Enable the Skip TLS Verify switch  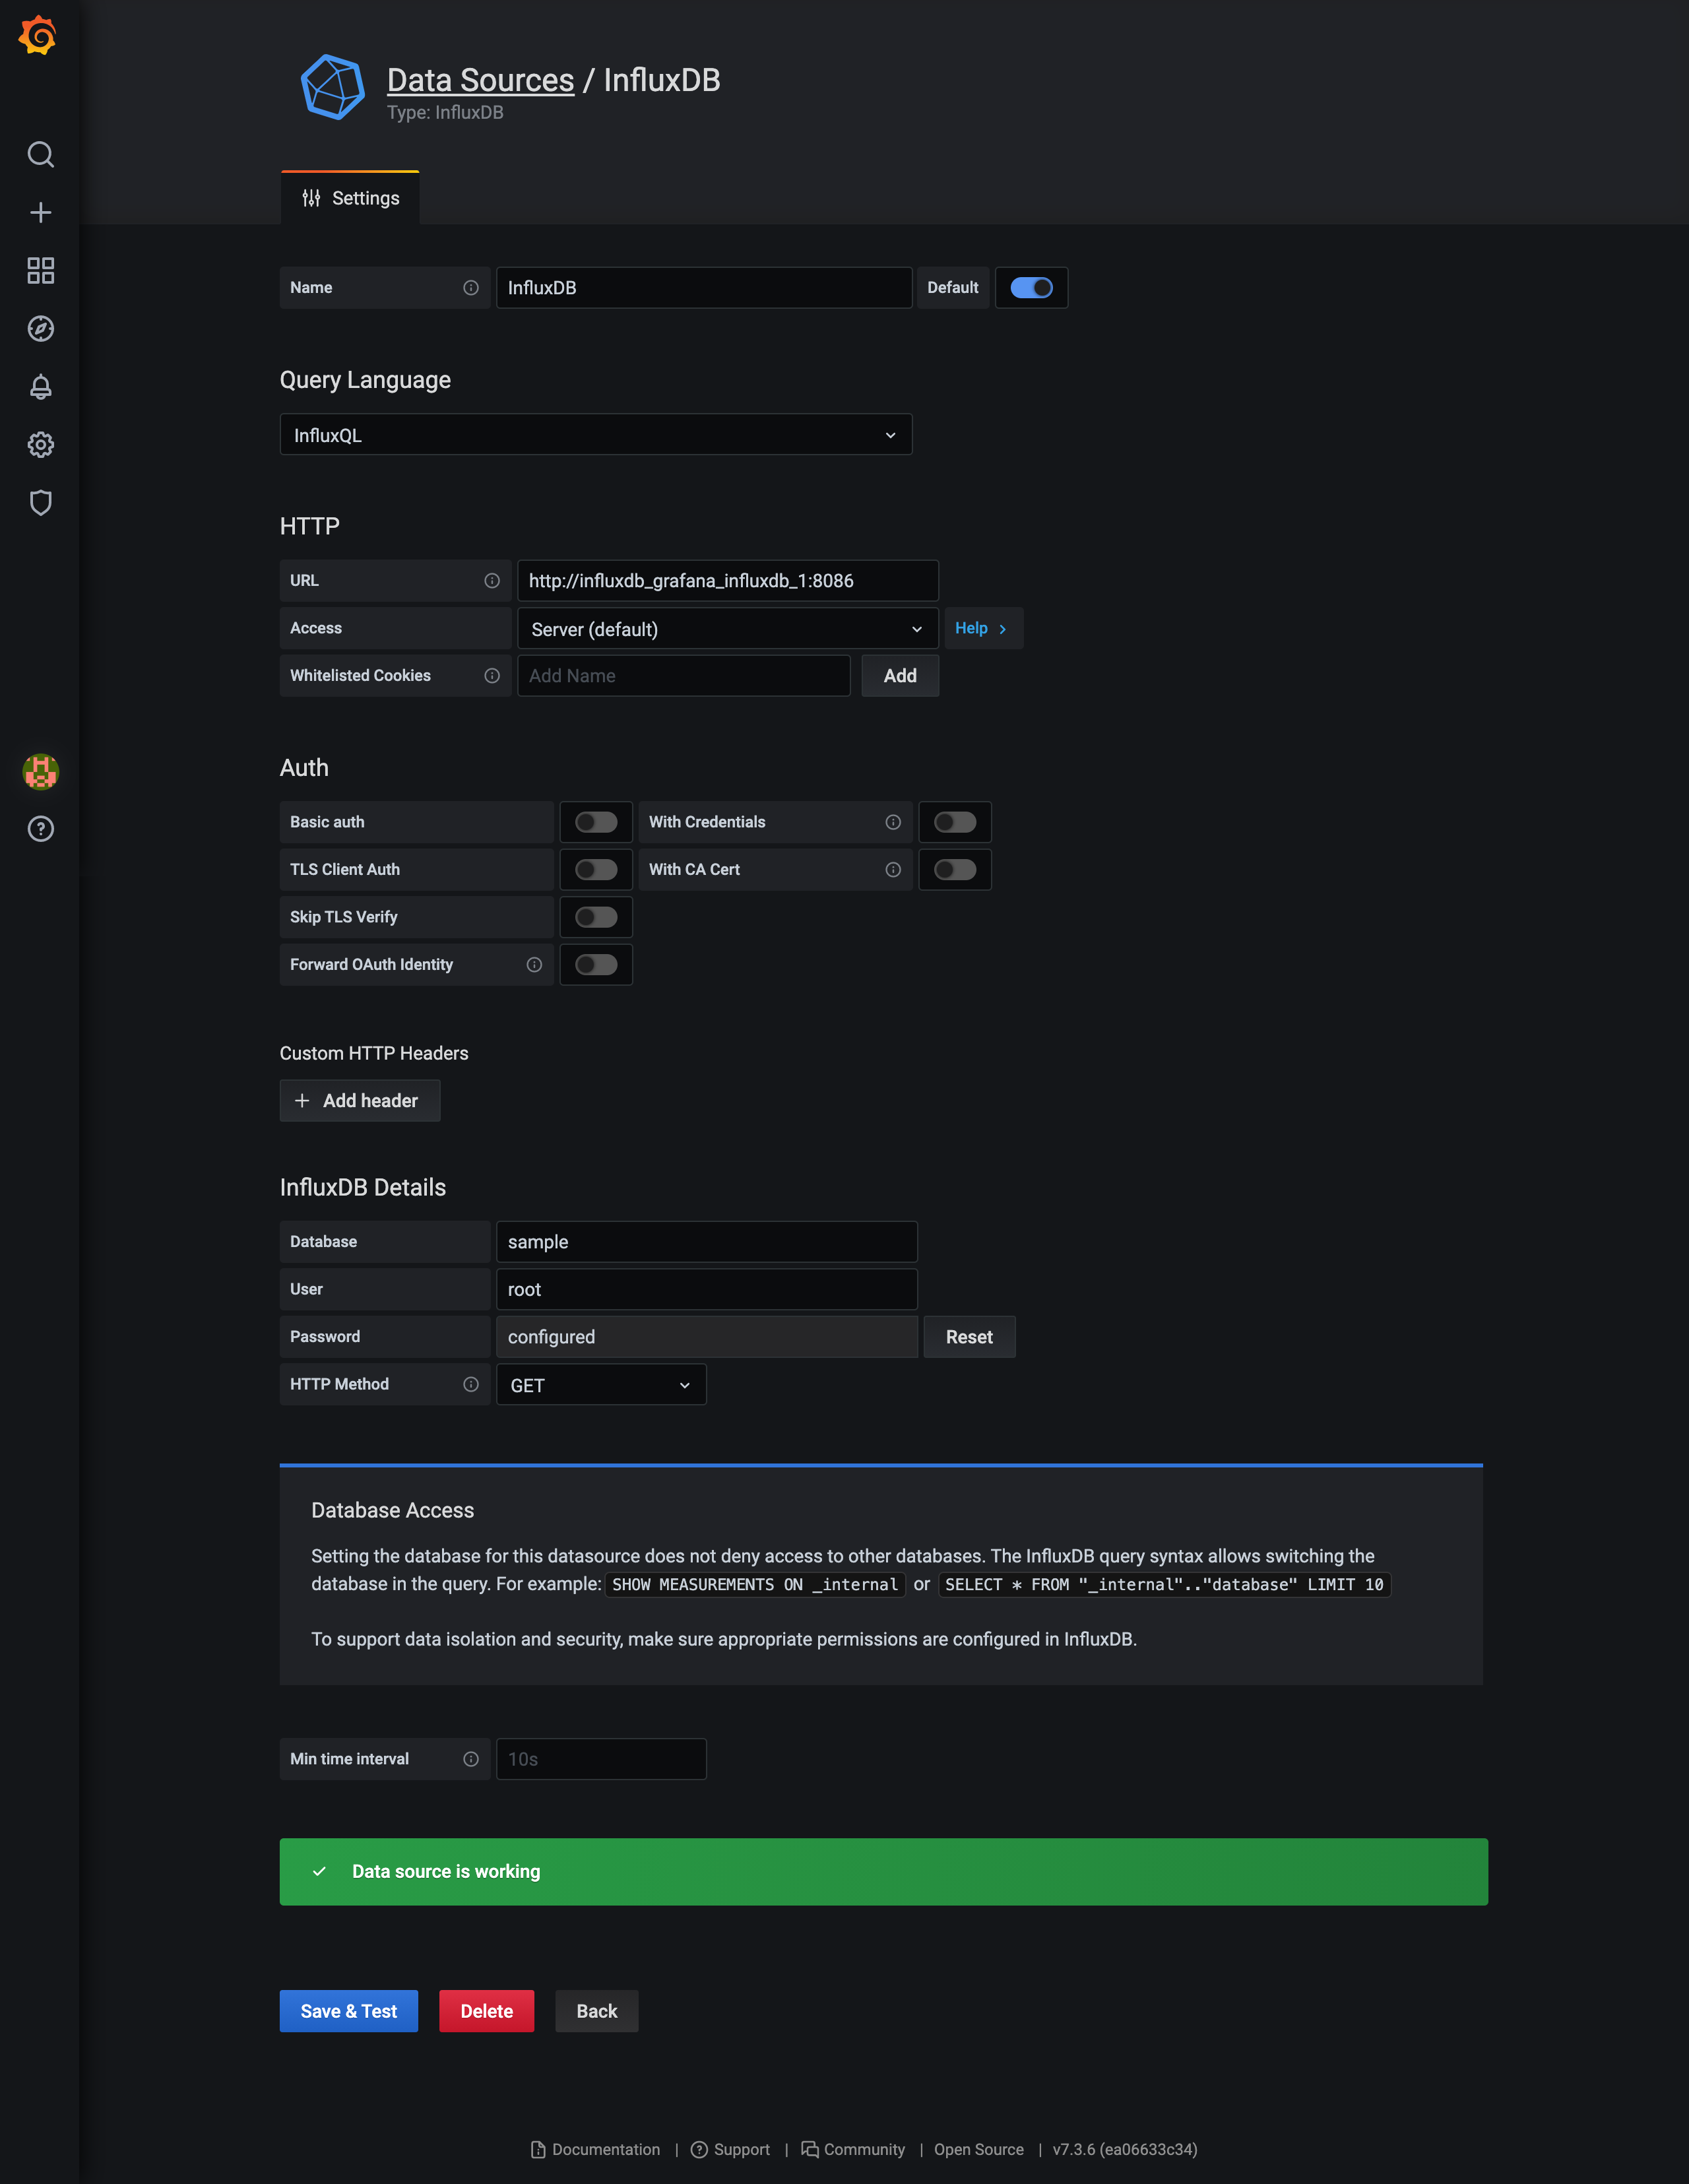[x=596, y=917]
